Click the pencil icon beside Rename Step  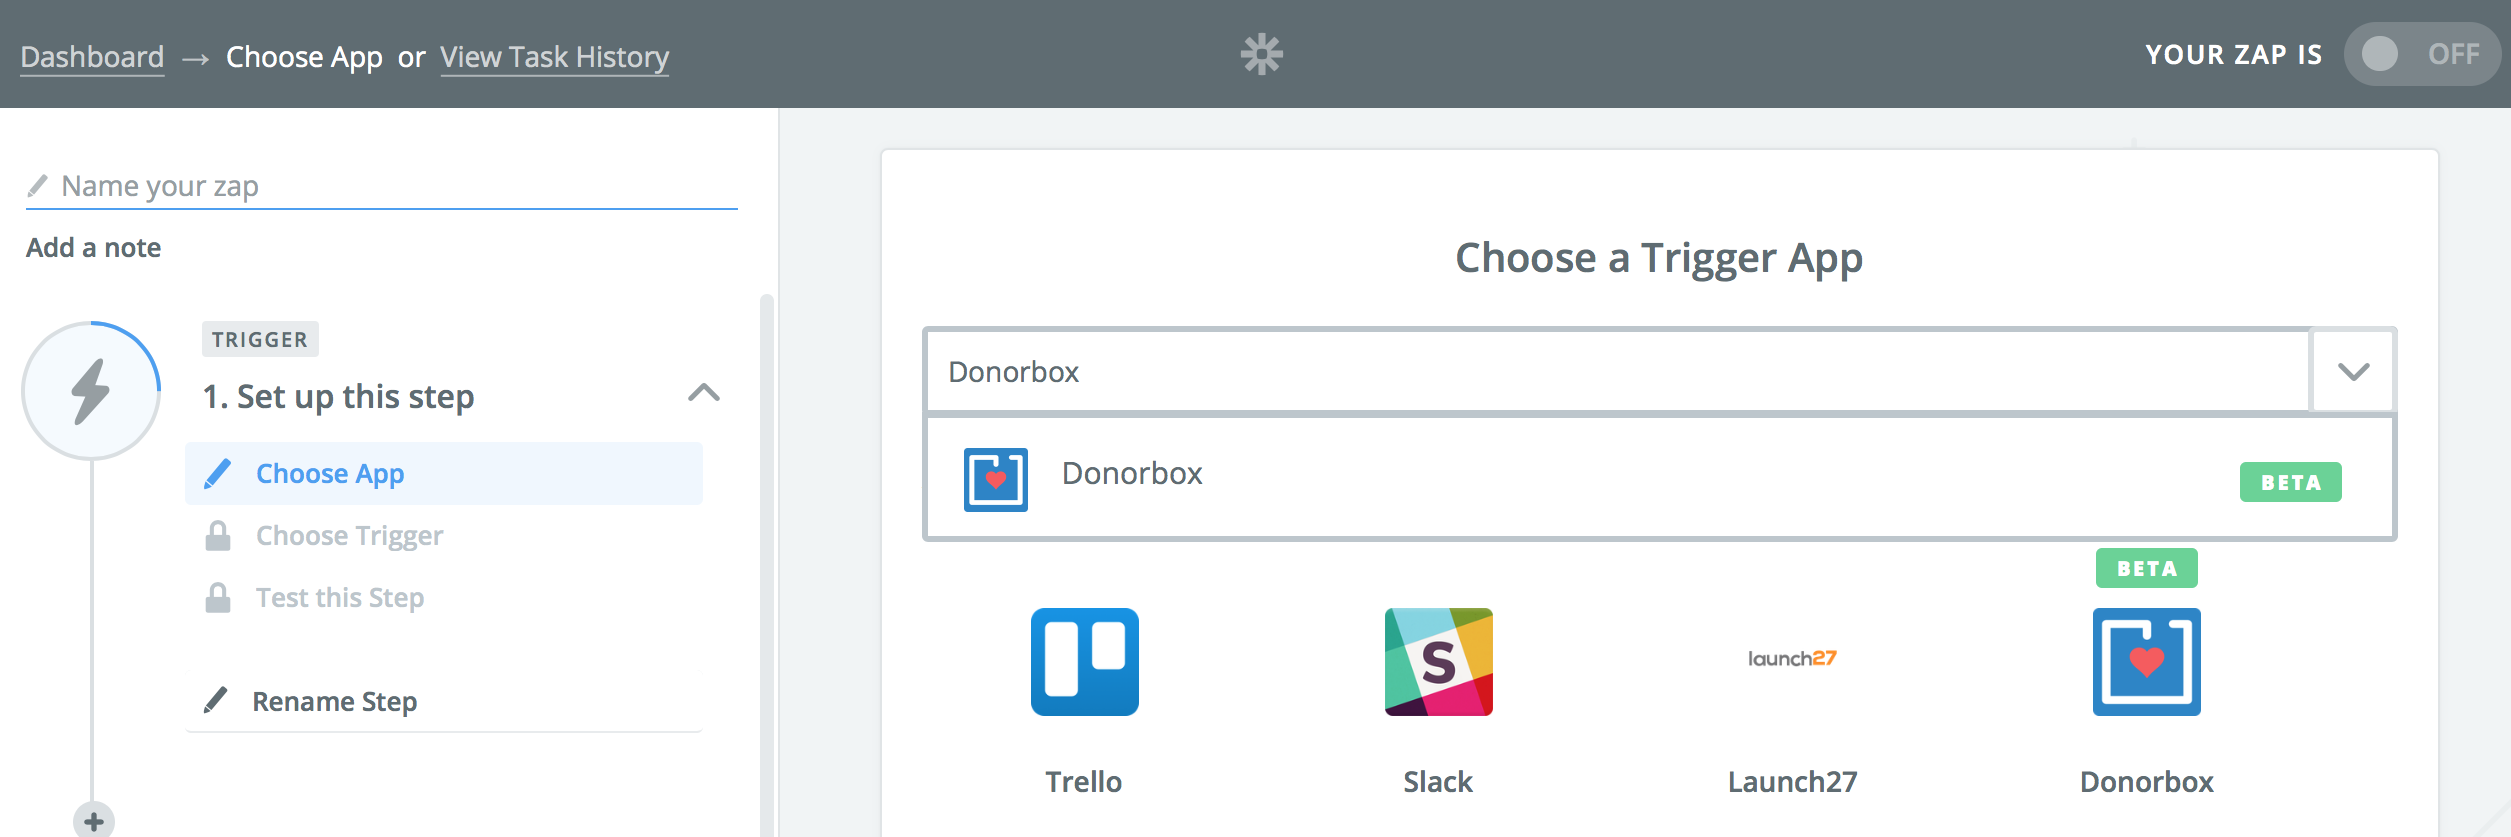pos(216,700)
